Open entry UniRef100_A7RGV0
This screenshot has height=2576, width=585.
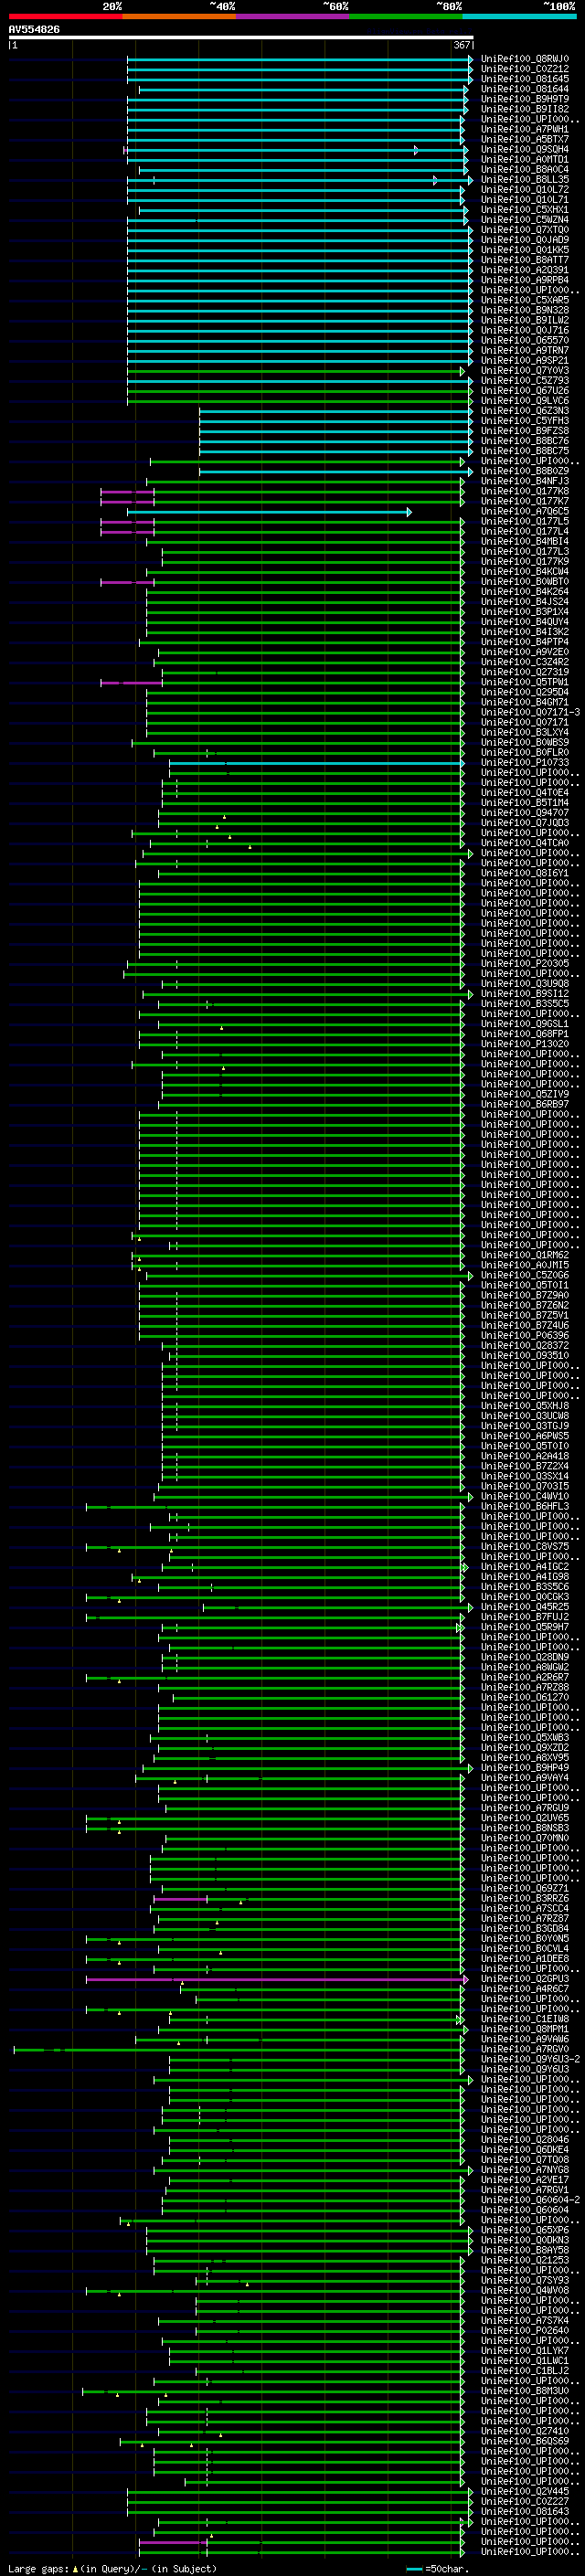tap(524, 2049)
